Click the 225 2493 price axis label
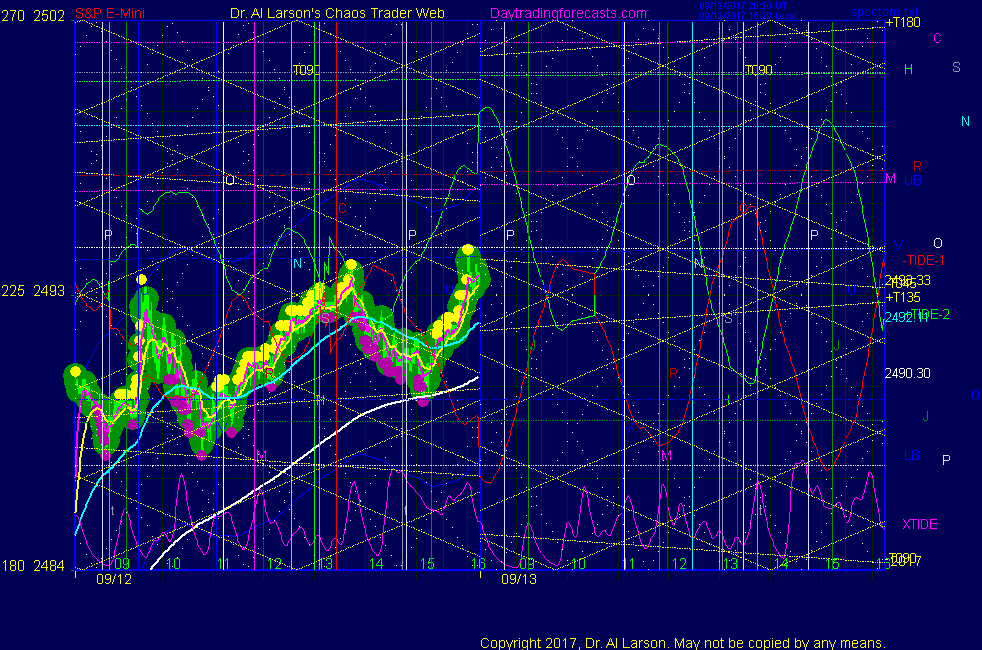 (33, 291)
